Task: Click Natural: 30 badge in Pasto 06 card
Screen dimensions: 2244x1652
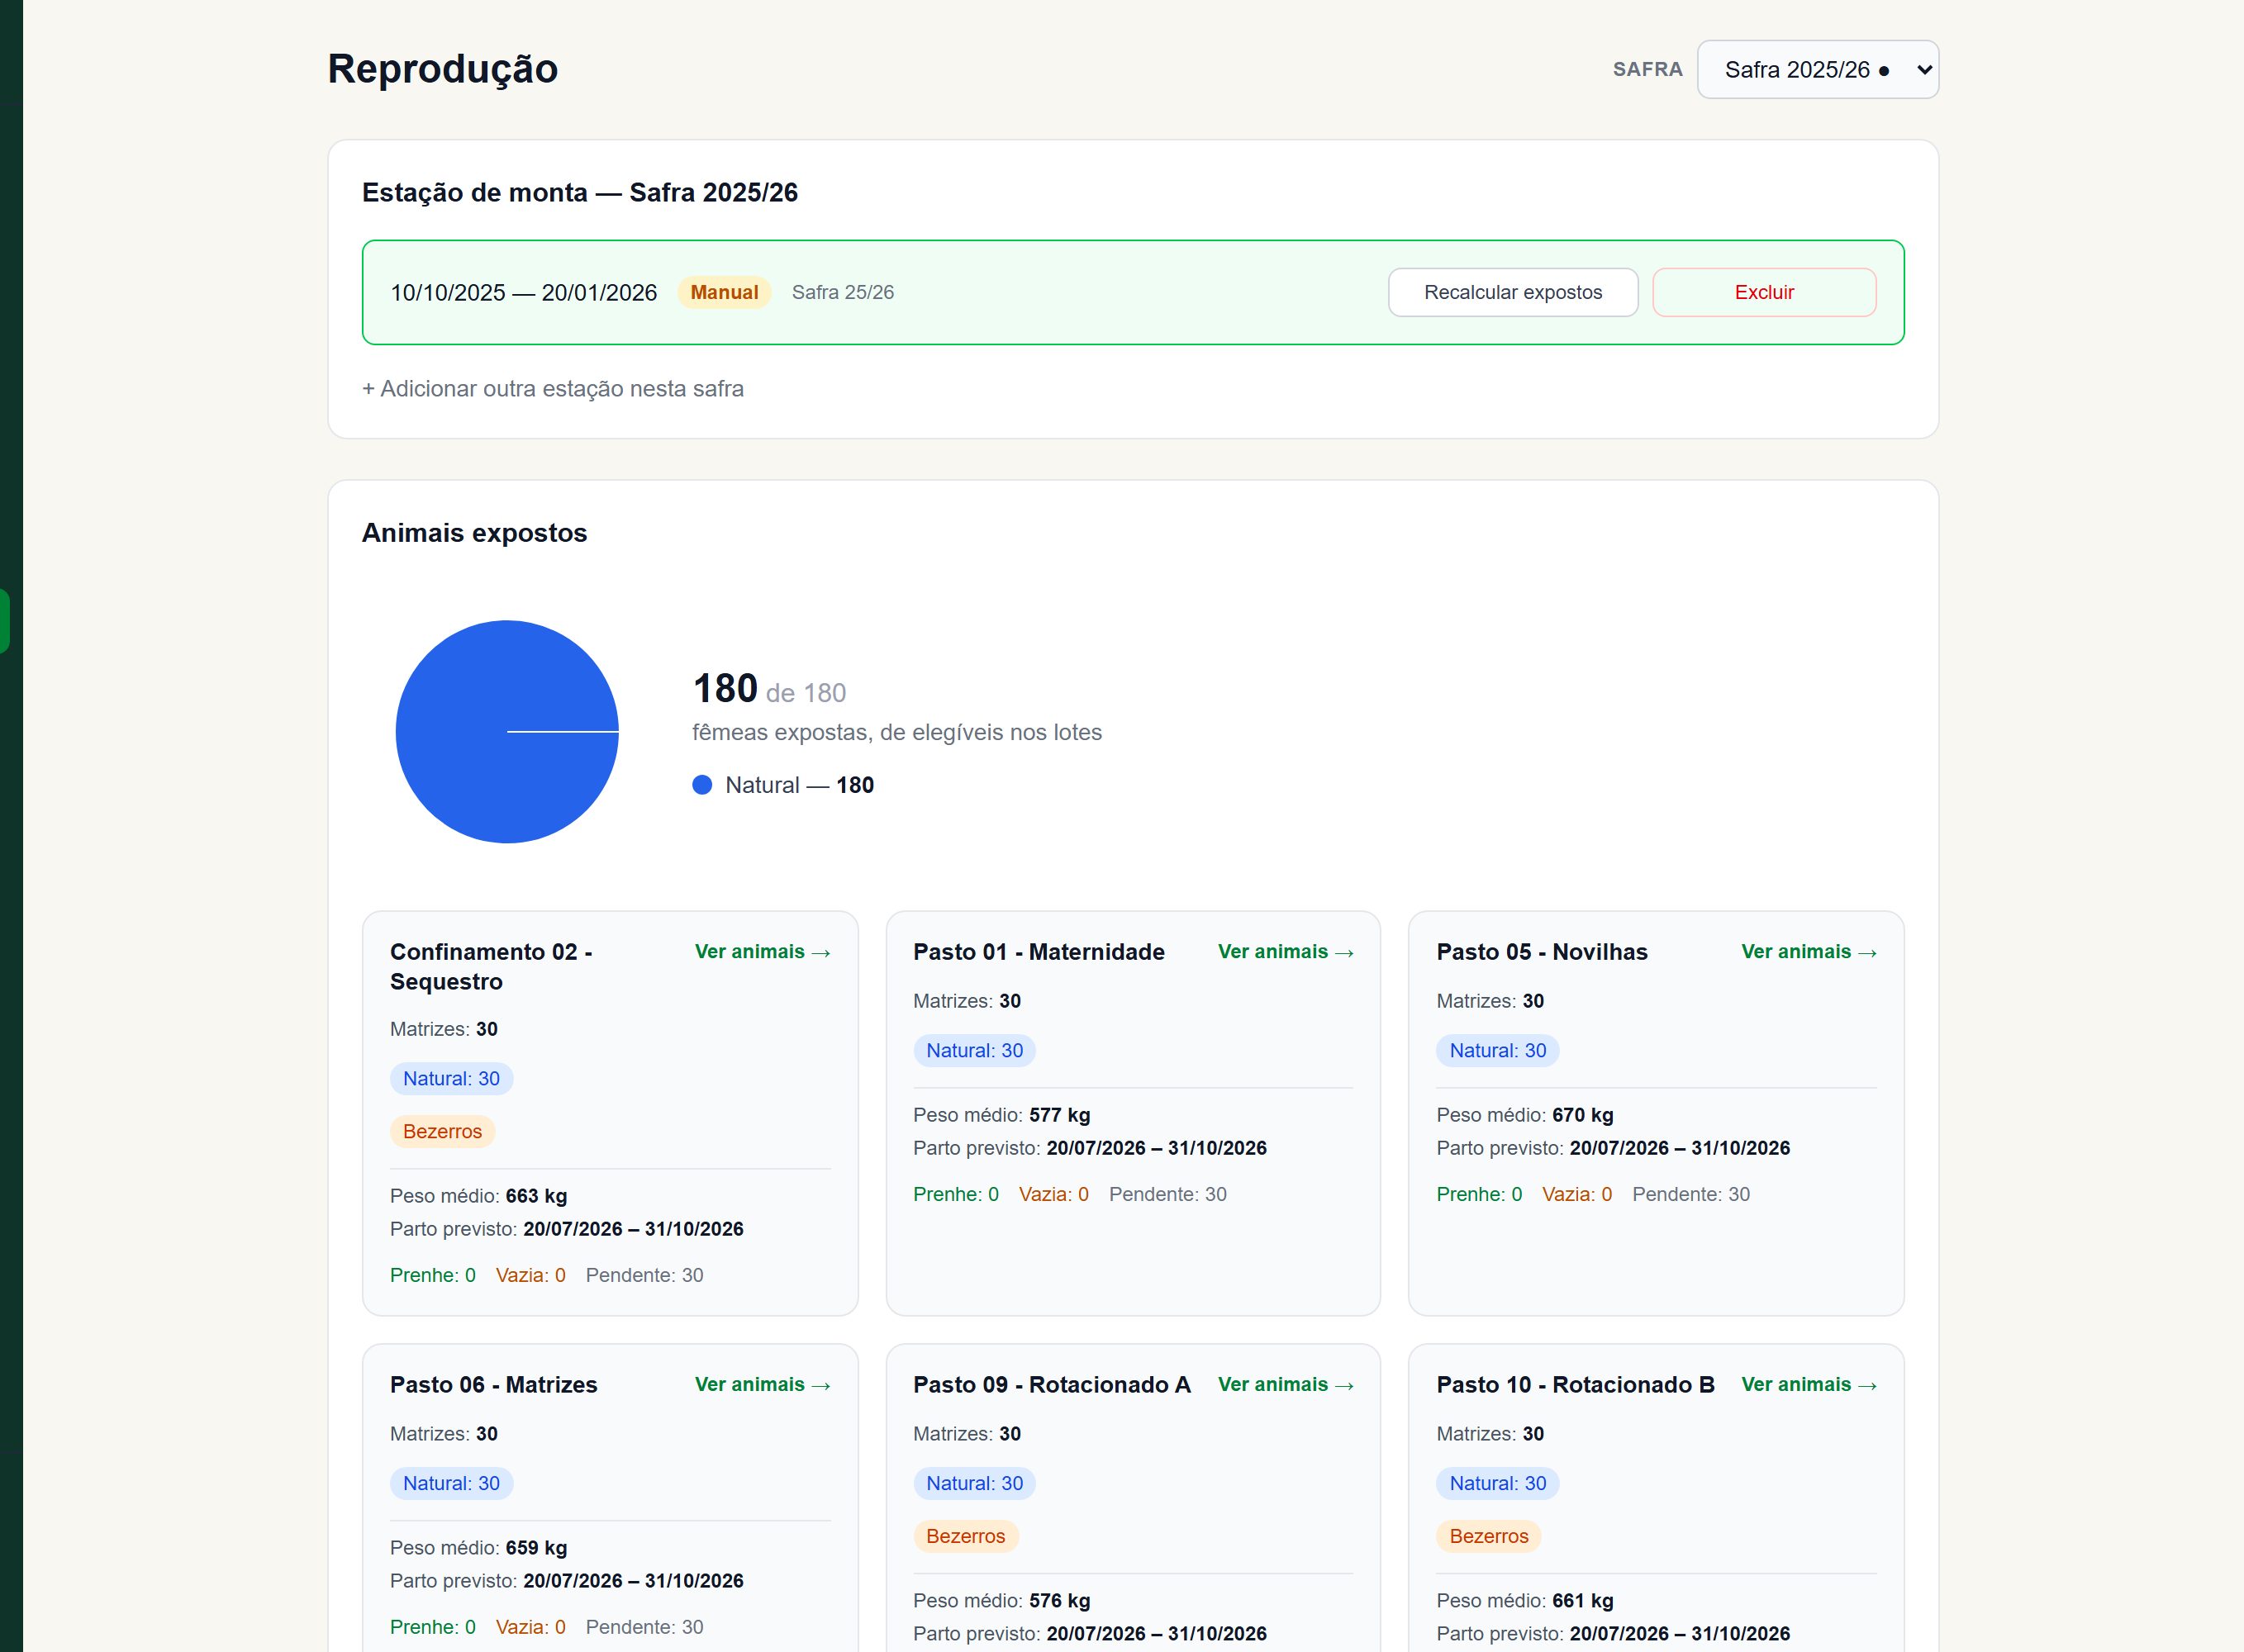Action: 451,1484
